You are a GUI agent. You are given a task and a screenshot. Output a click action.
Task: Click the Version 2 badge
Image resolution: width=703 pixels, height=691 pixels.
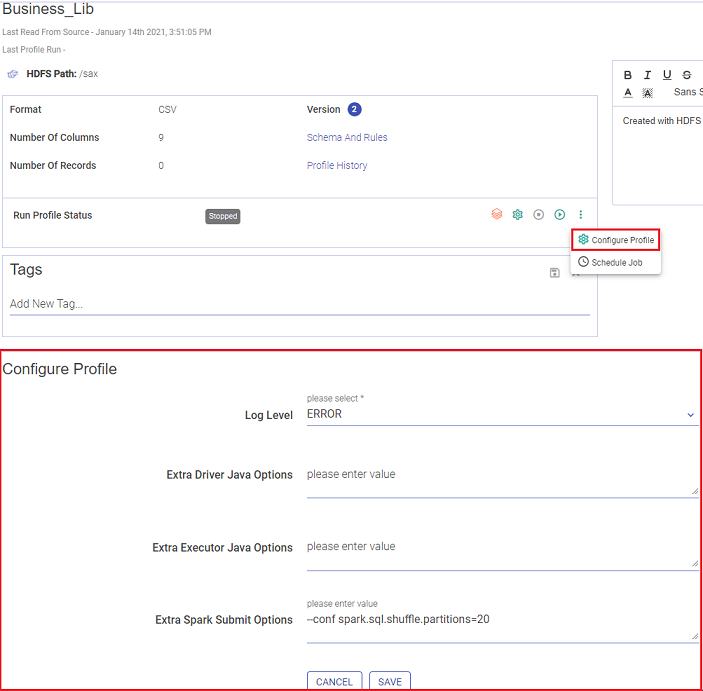pyautogui.click(x=354, y=109)
